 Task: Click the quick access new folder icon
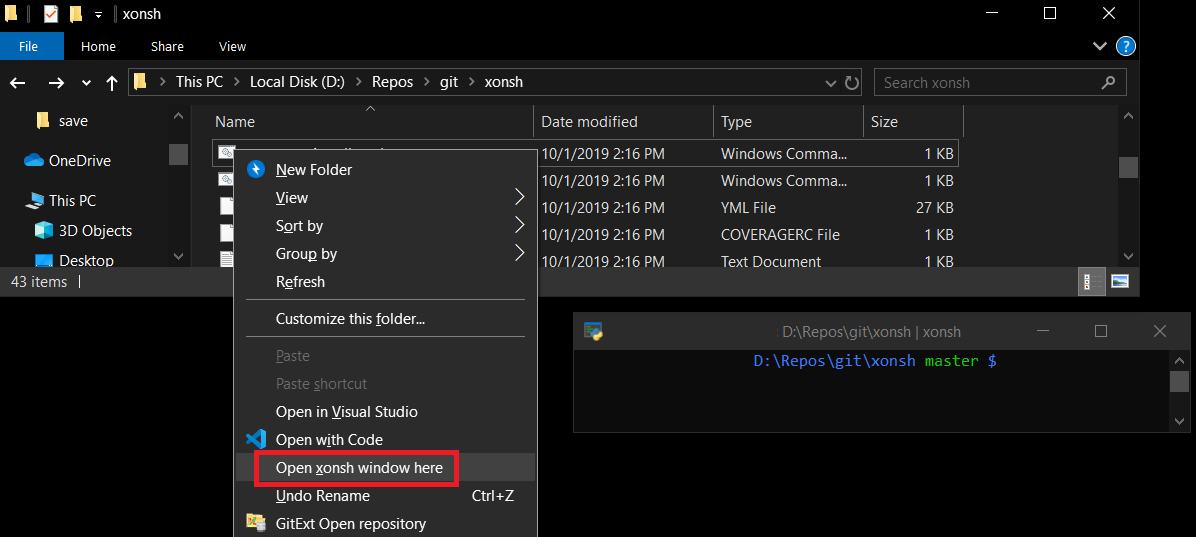[x=76, y=14]
